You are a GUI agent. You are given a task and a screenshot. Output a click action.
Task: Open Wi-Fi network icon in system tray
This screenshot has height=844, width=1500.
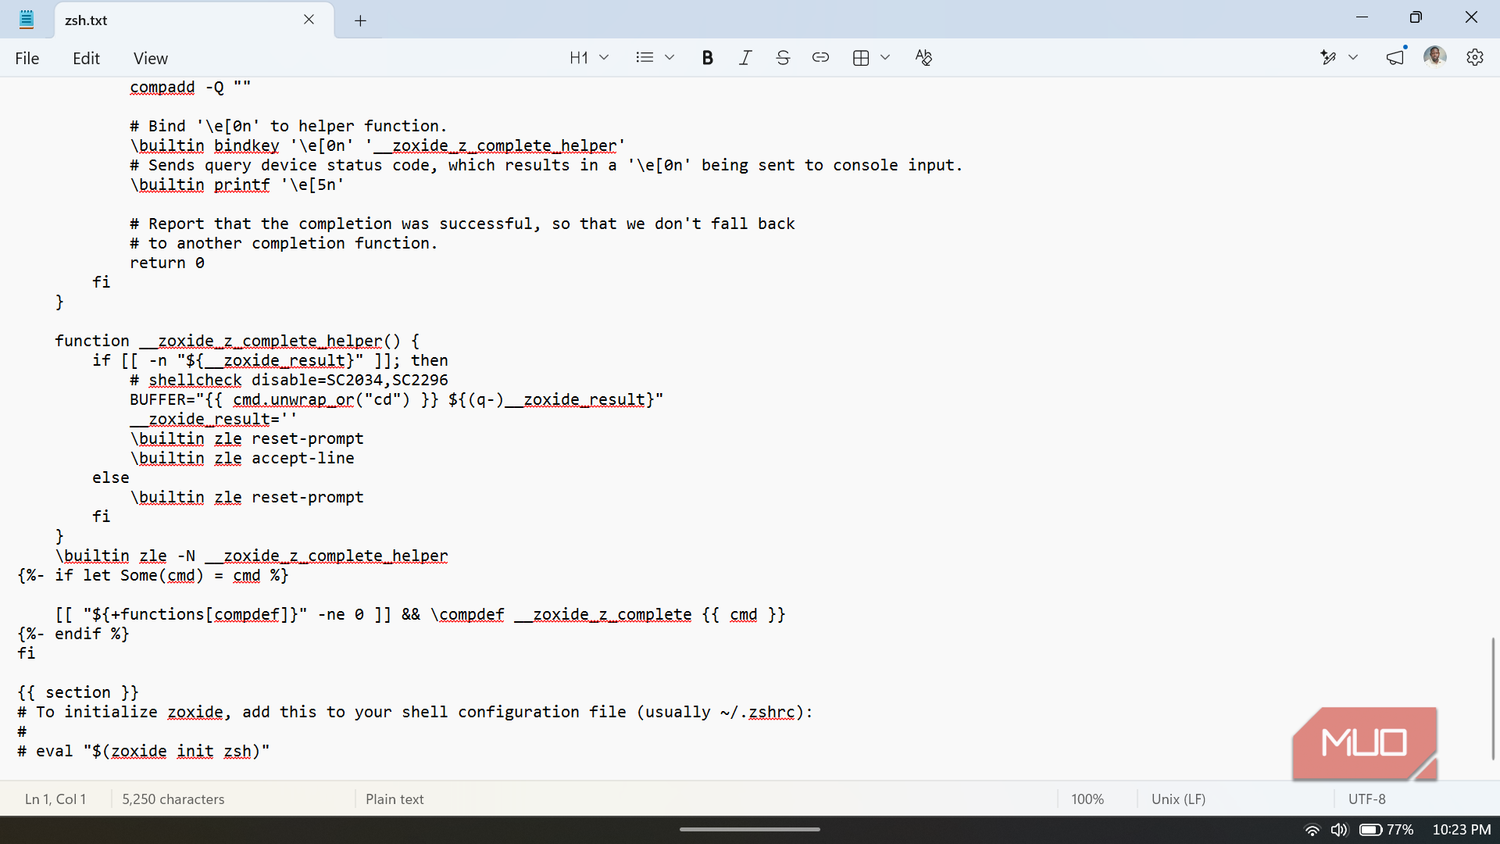(x=1312, y=830)
